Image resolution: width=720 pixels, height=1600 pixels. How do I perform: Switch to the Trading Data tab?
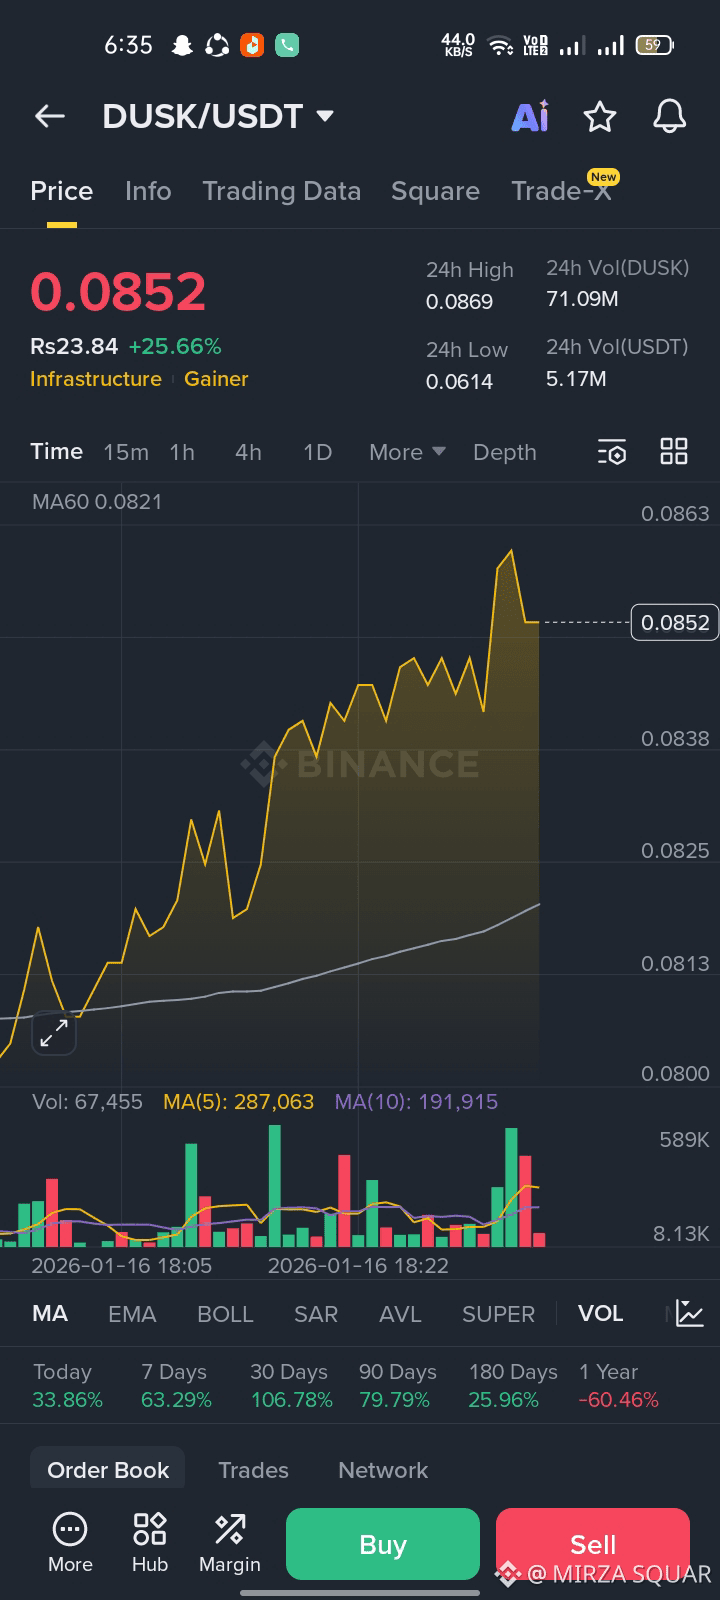click(281, 191)
